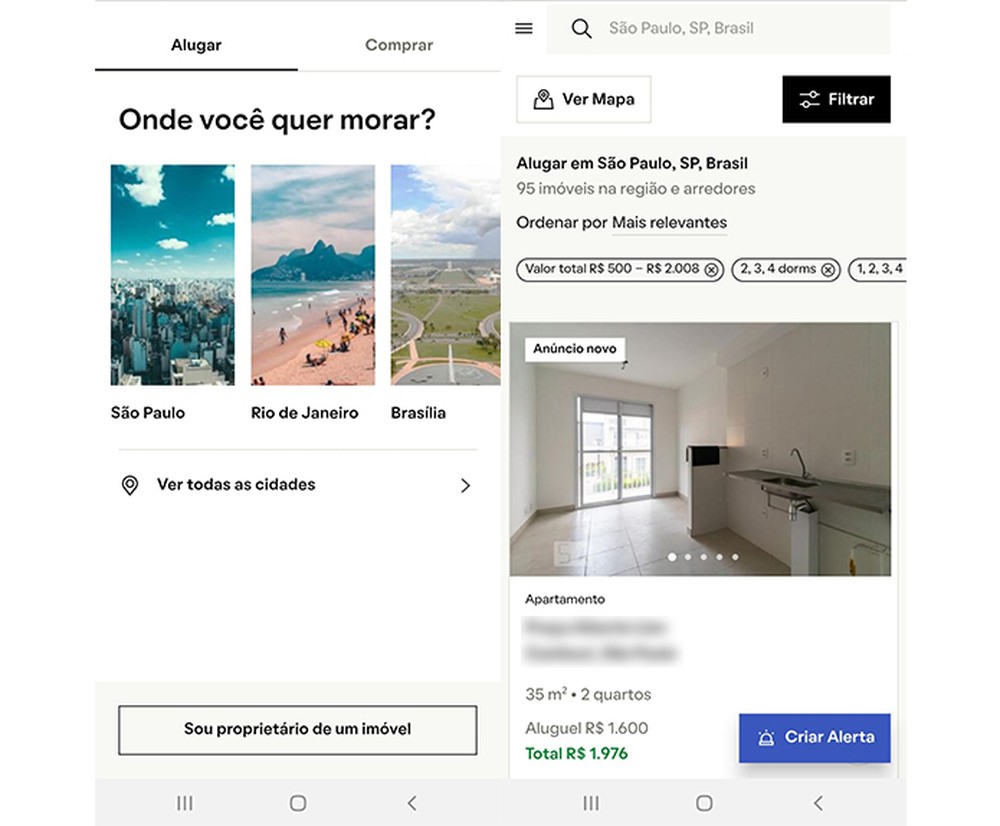Dismiss the 2, 3, 4 dorms filter chip

[829, 270]
